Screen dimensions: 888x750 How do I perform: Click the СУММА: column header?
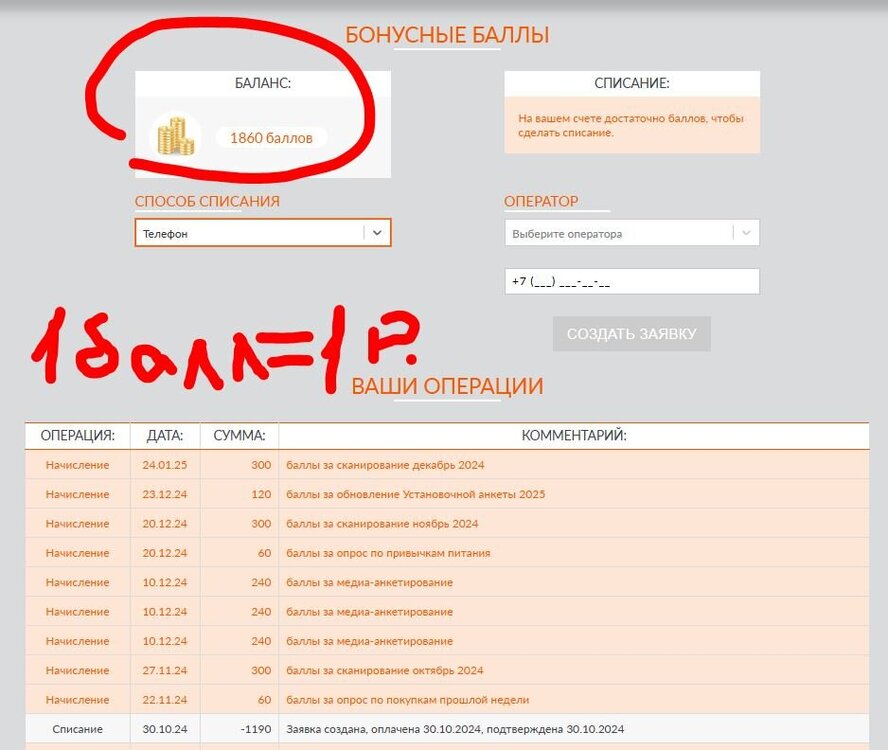[239, 436]
